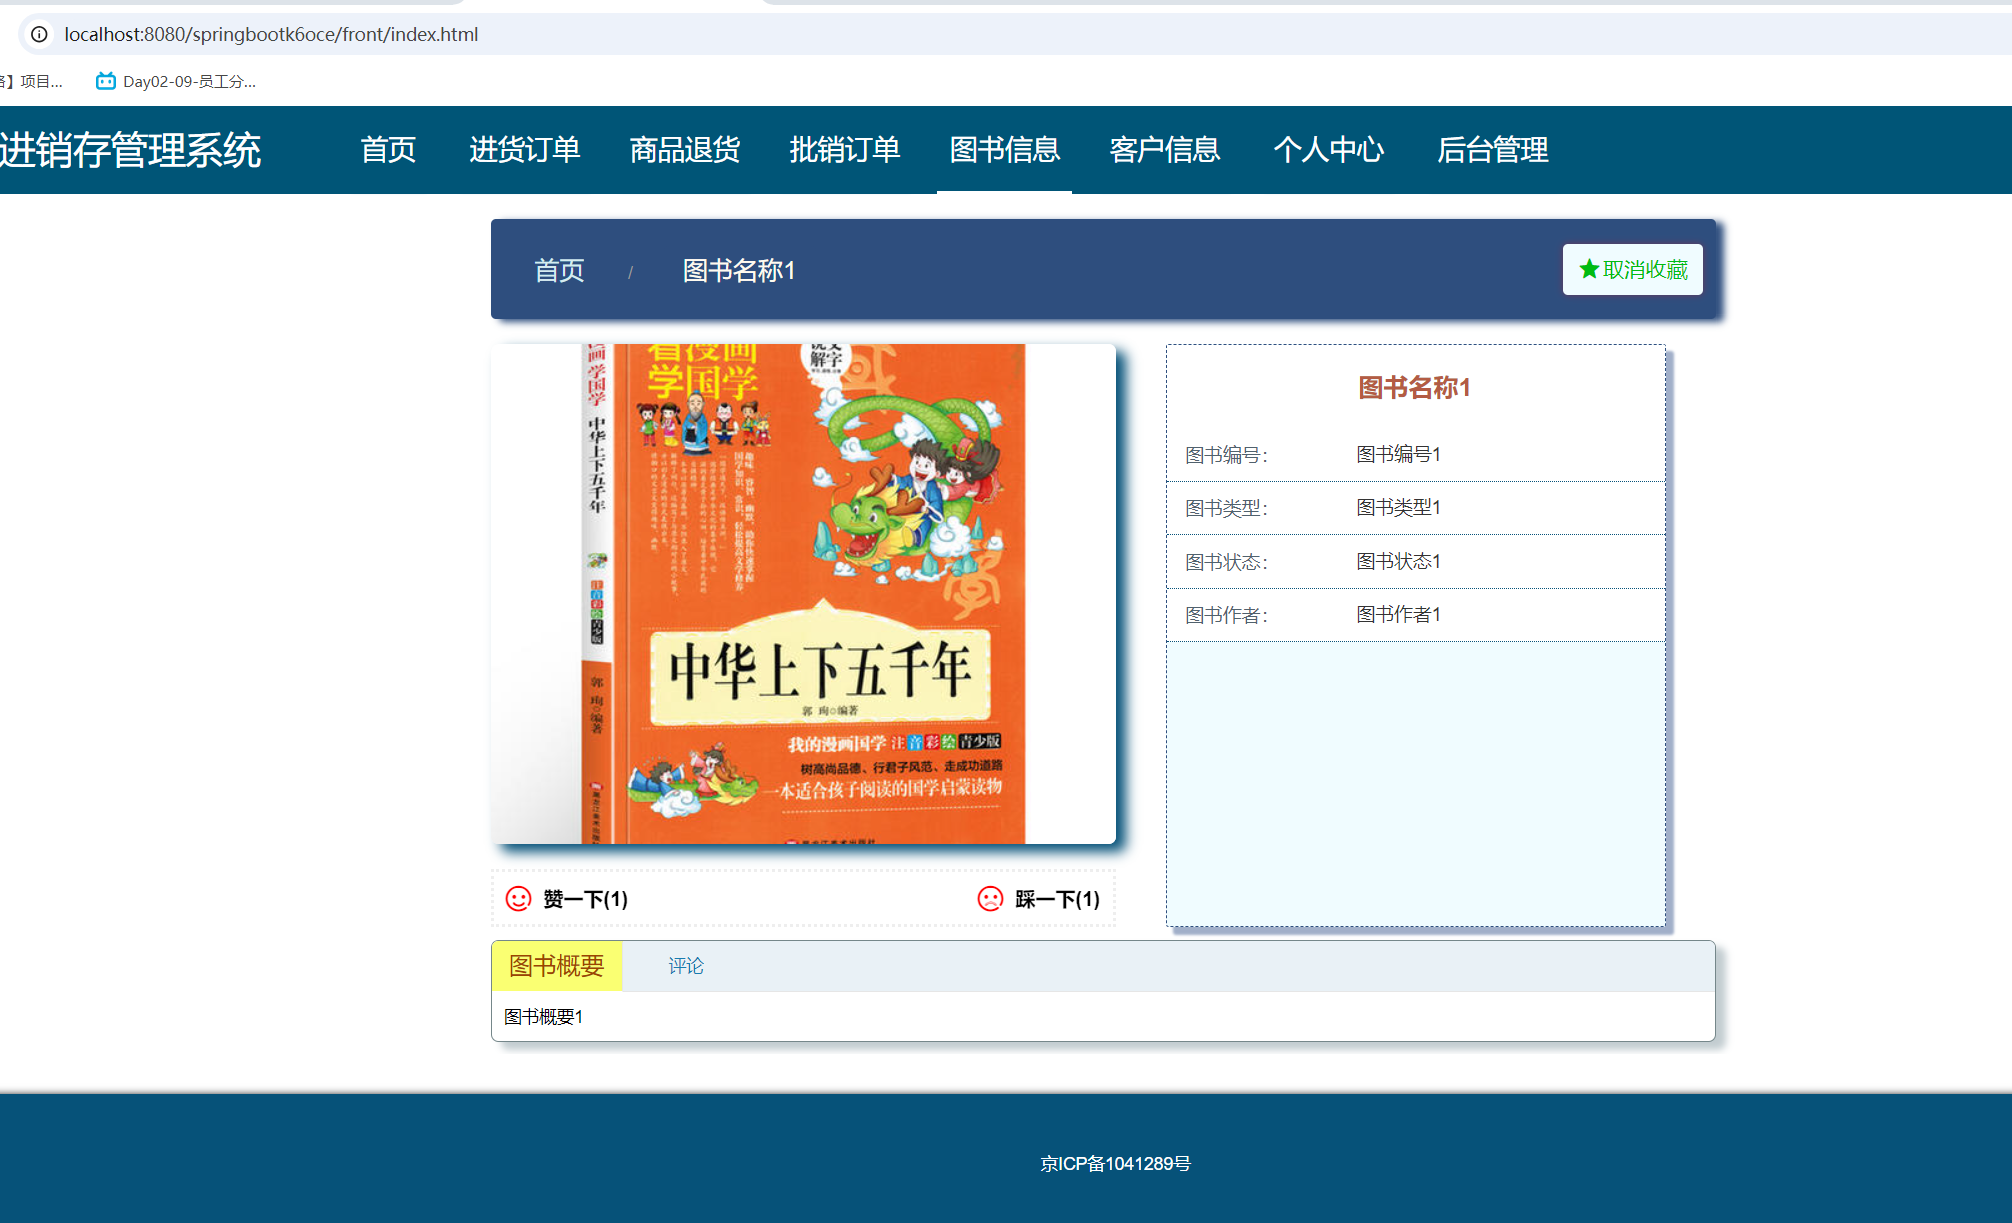Click the 取消收藏 button
This screenshot has height=1223, width=2012.
click(x=1632, y=269)
